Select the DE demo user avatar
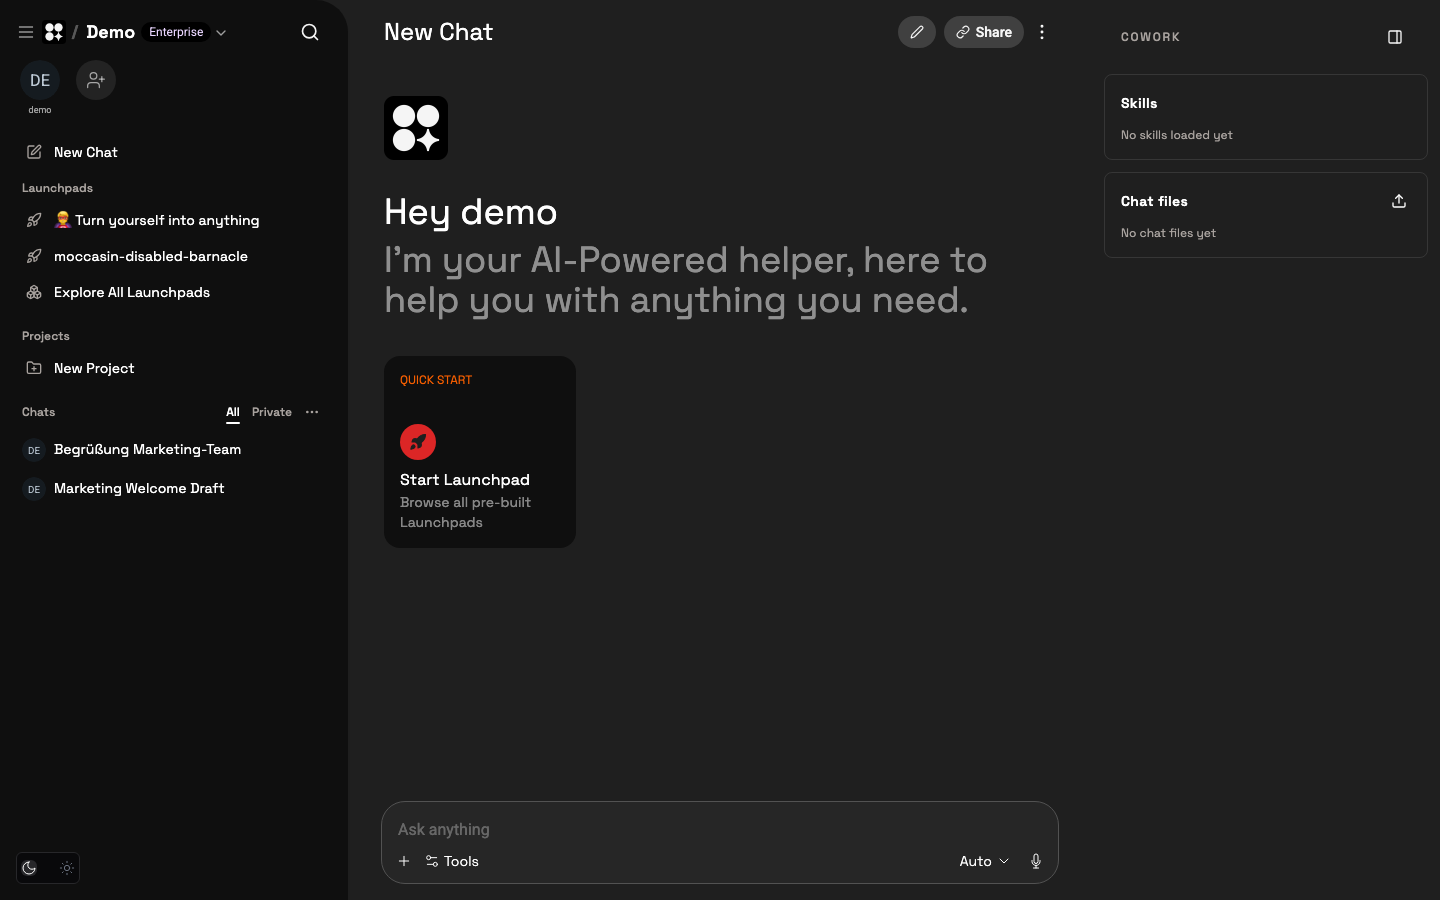1440x900 pixels. coord(40,80)
